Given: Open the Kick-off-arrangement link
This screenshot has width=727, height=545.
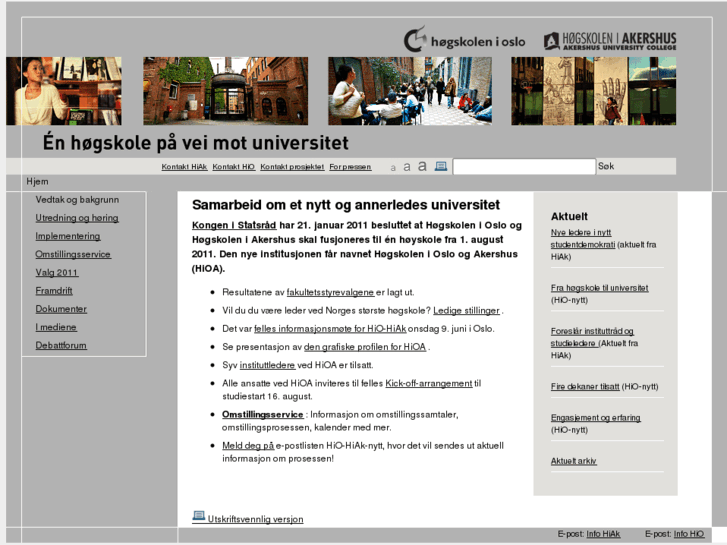Looking at the screenshot, I should (429, 383).
